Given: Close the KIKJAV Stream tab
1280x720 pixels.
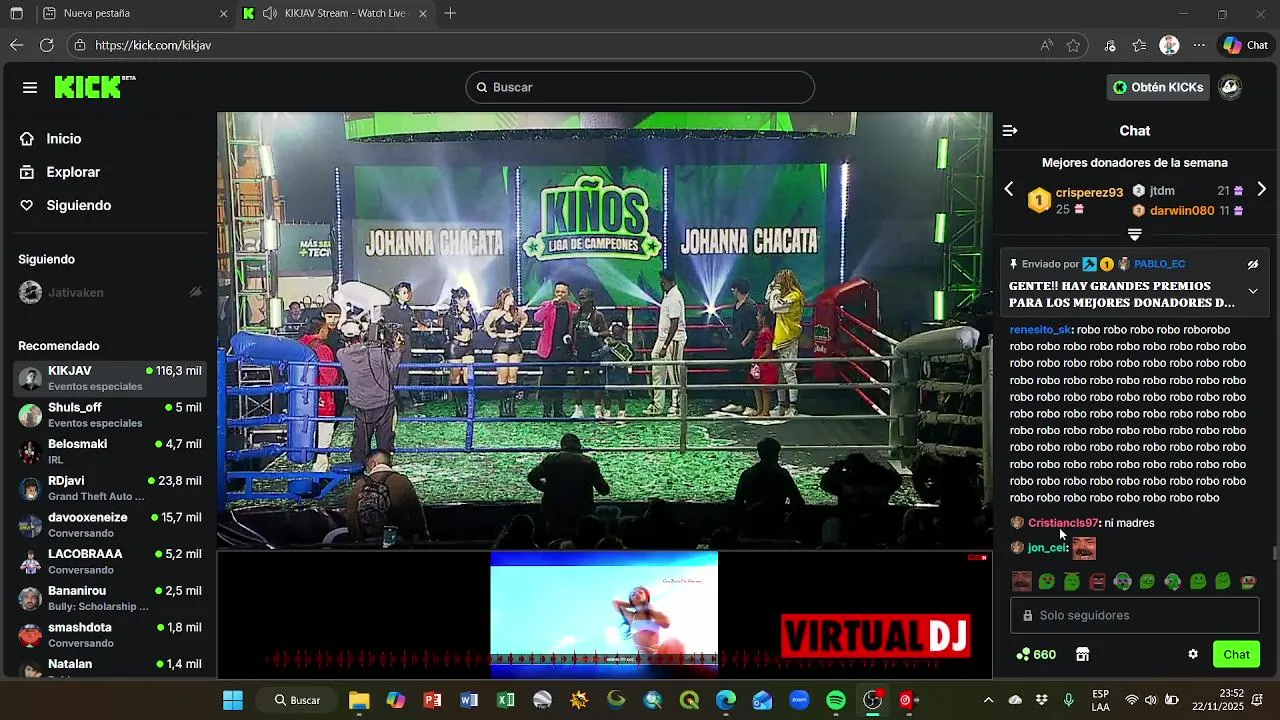Looking at the screenshot, I should [x=423, y=14].
